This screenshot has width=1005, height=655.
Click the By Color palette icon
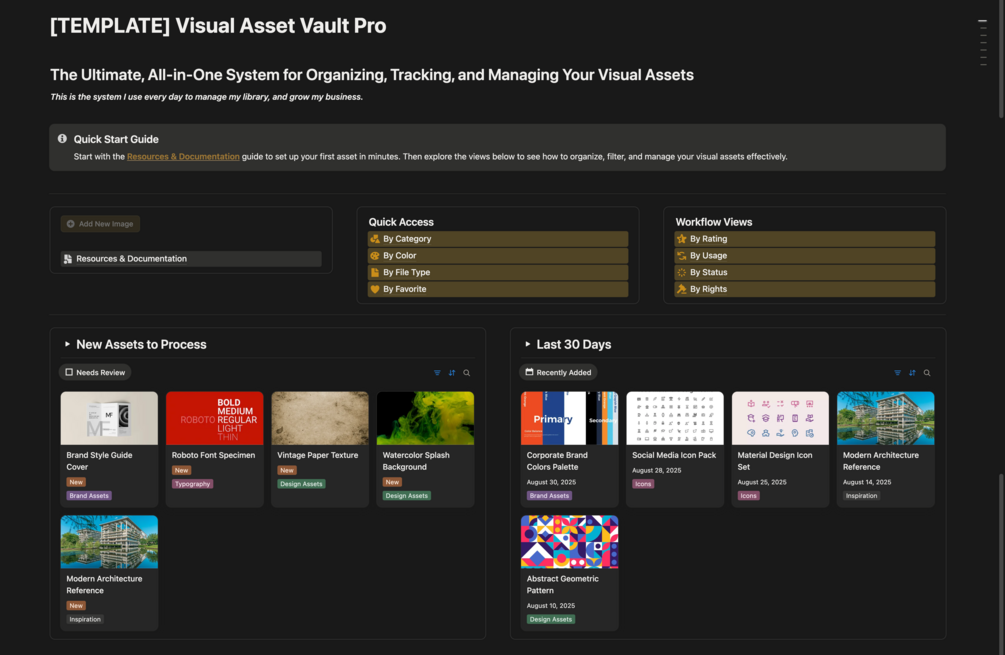[x=375, y=255]
